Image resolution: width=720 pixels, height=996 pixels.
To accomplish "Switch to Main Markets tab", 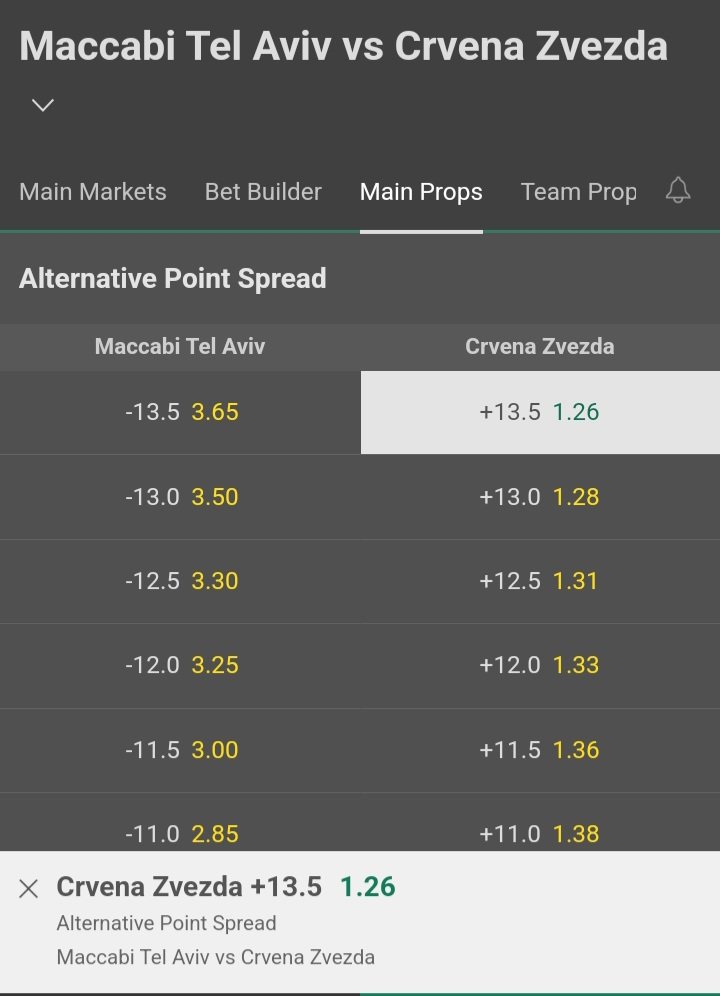I will pos(93,192).
